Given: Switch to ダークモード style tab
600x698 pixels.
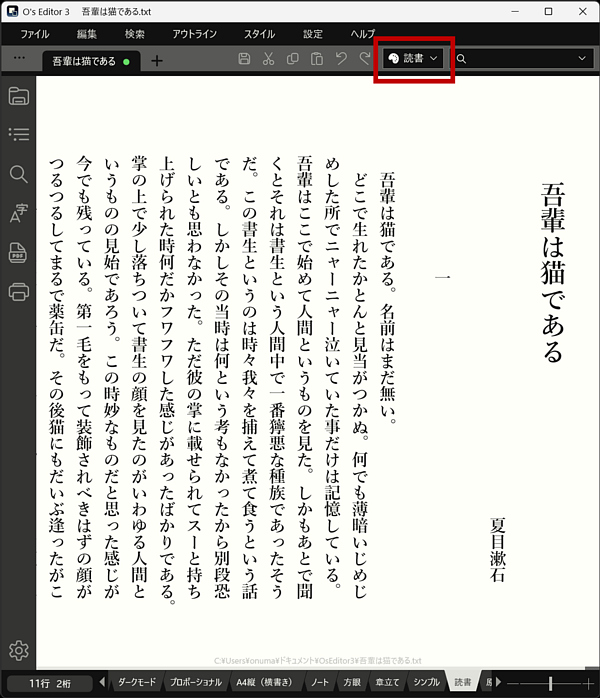Looking at the screenshot, I should (x=137, y=682).
